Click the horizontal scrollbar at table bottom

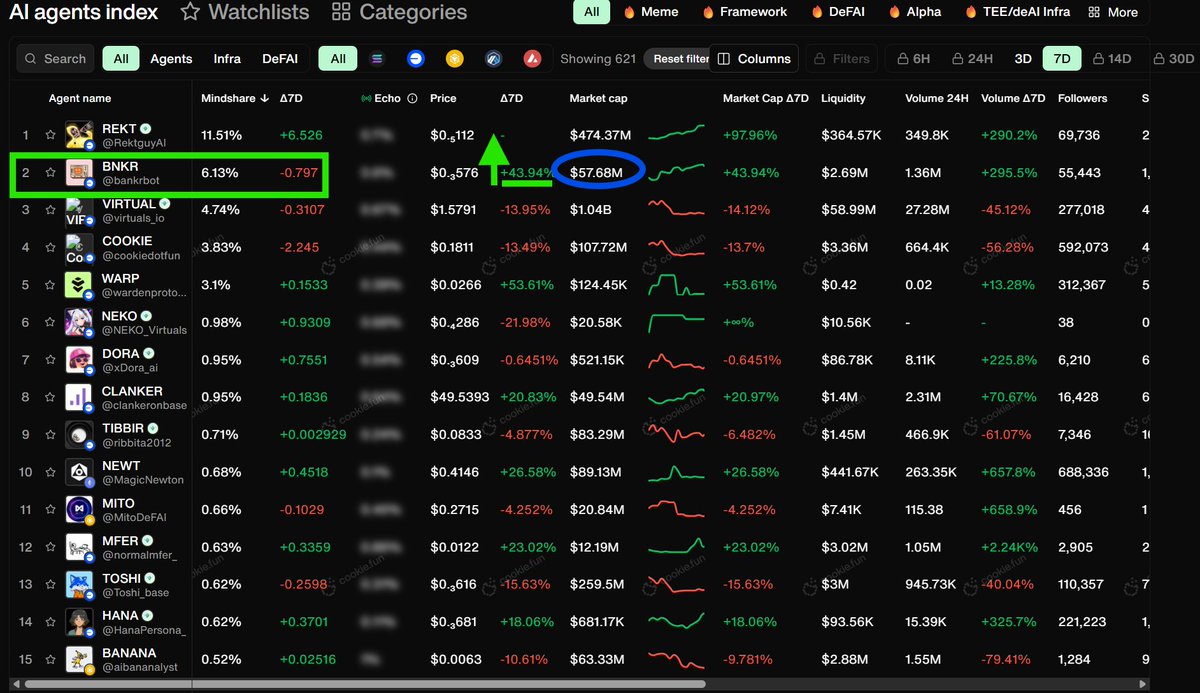click(x=365, y=685)
